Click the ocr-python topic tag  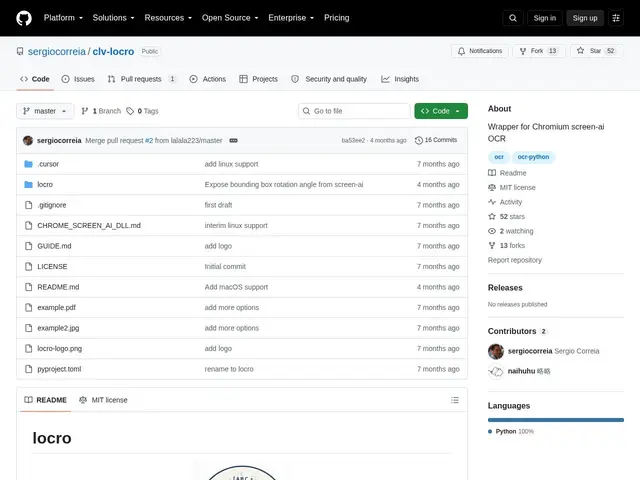pyautogui.click(x=533, y=157)
